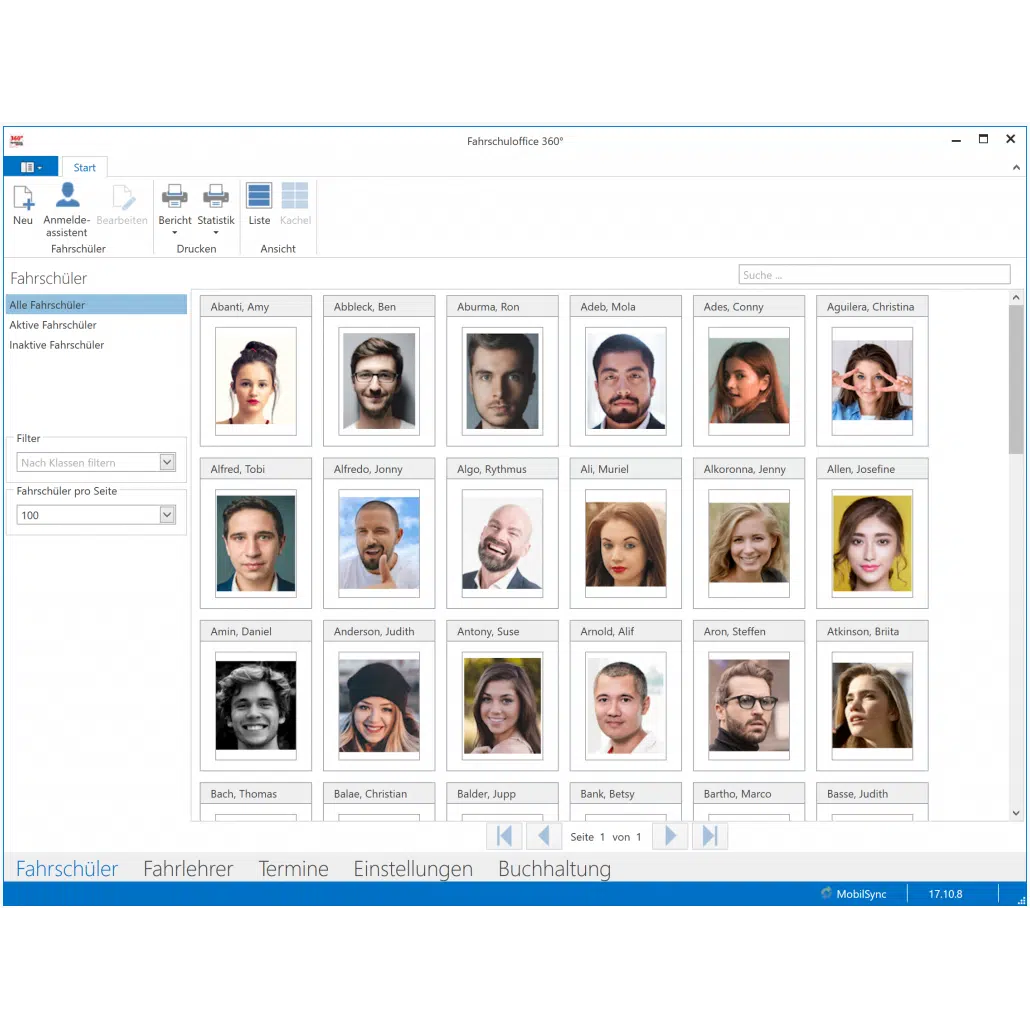Show Aktive Fahrschüler list
Image resolution: width=1030 pixels, height=1030 pixels.
(x=53, y=325)
